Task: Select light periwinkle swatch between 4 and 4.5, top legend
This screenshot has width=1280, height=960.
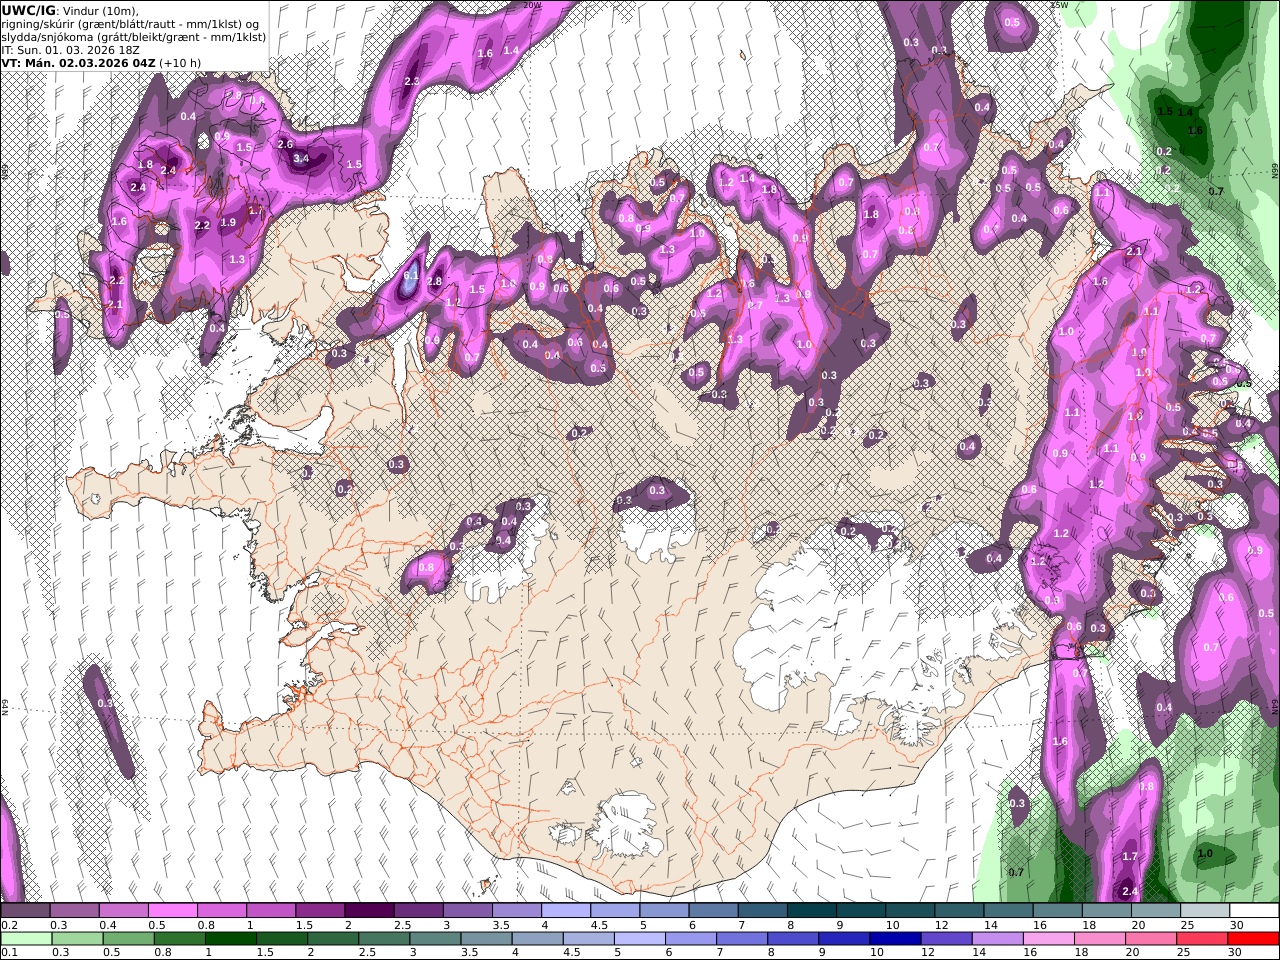Action: (x=565, y=911)
